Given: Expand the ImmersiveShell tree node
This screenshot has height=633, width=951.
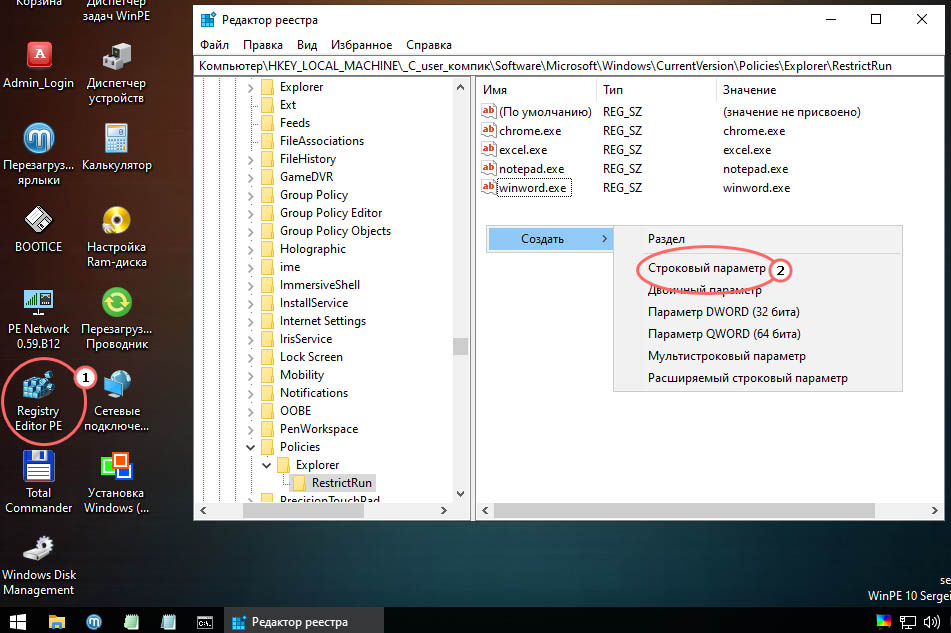Looking at the screenshot, I should 250,286.
